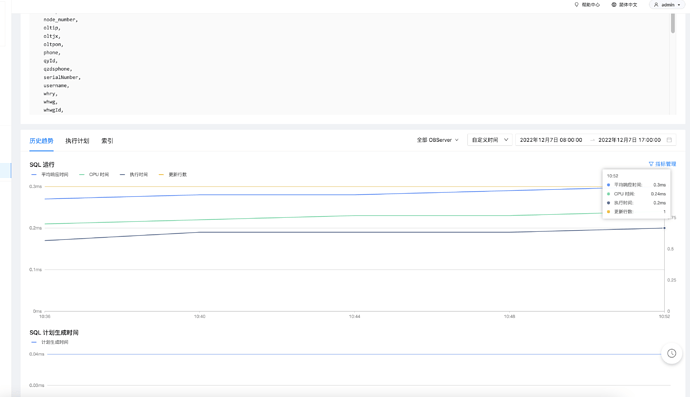This screenshot has width=690, height=397.
Task: Switch to the 索引 tab
Action: click(x=107, y=141)
